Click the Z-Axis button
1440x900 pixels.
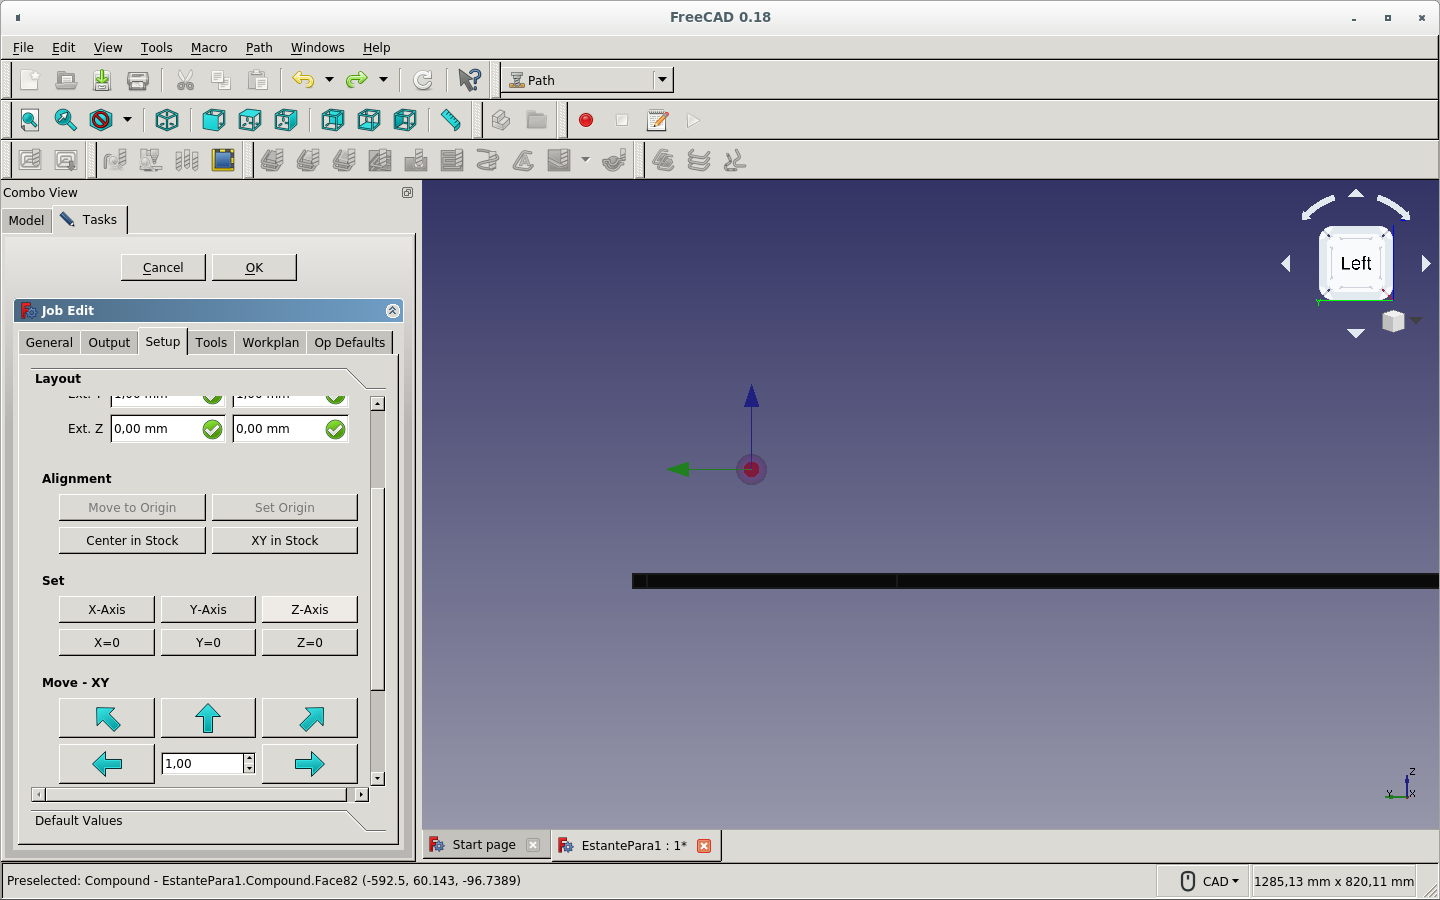(309, 609)
